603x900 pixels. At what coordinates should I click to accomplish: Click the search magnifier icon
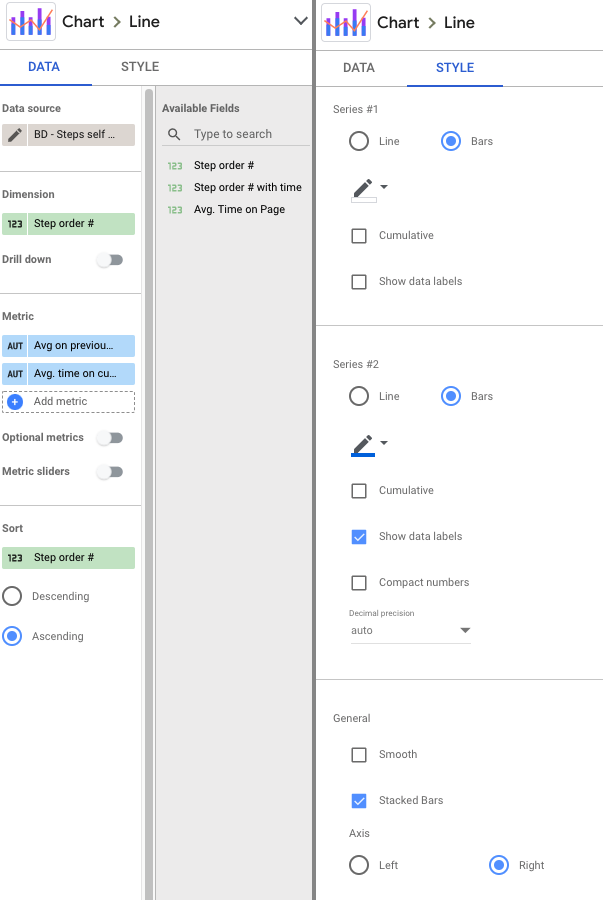click(174, 134)
